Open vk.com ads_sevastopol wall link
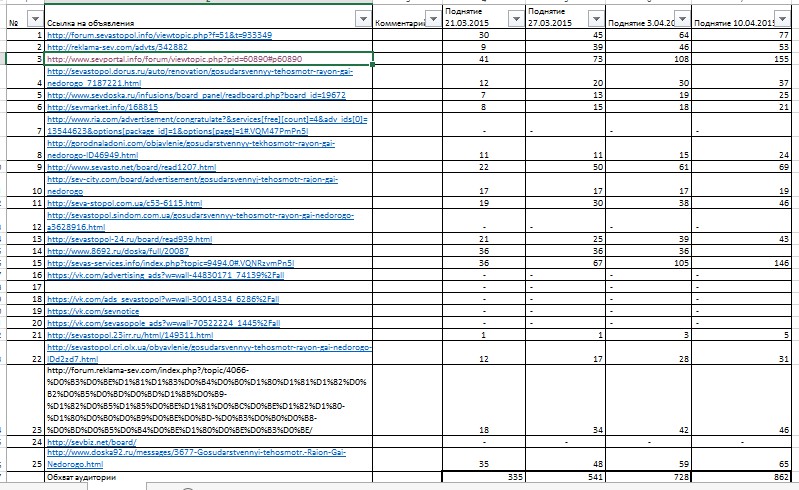The width and height of the screenshot is (799, 490). coord(163,299)
